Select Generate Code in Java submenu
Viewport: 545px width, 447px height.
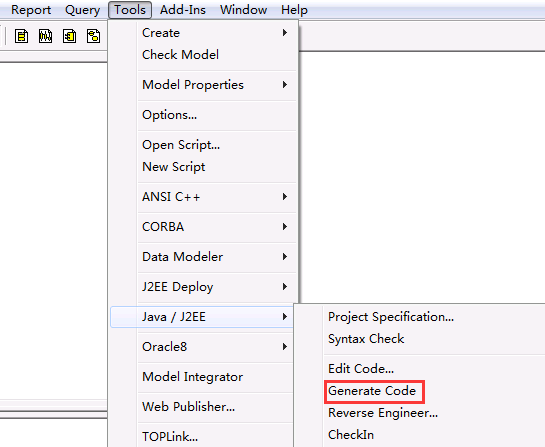[372, 391]
